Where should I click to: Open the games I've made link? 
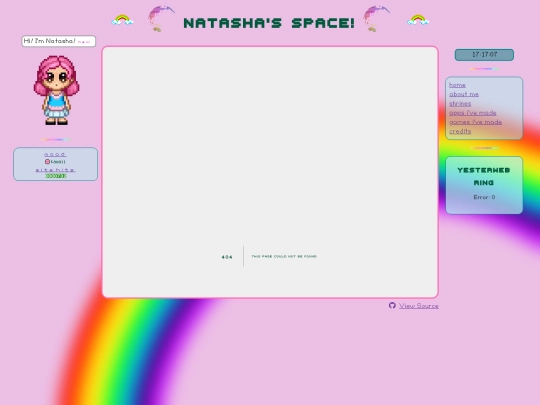click(x=475, y=122)
